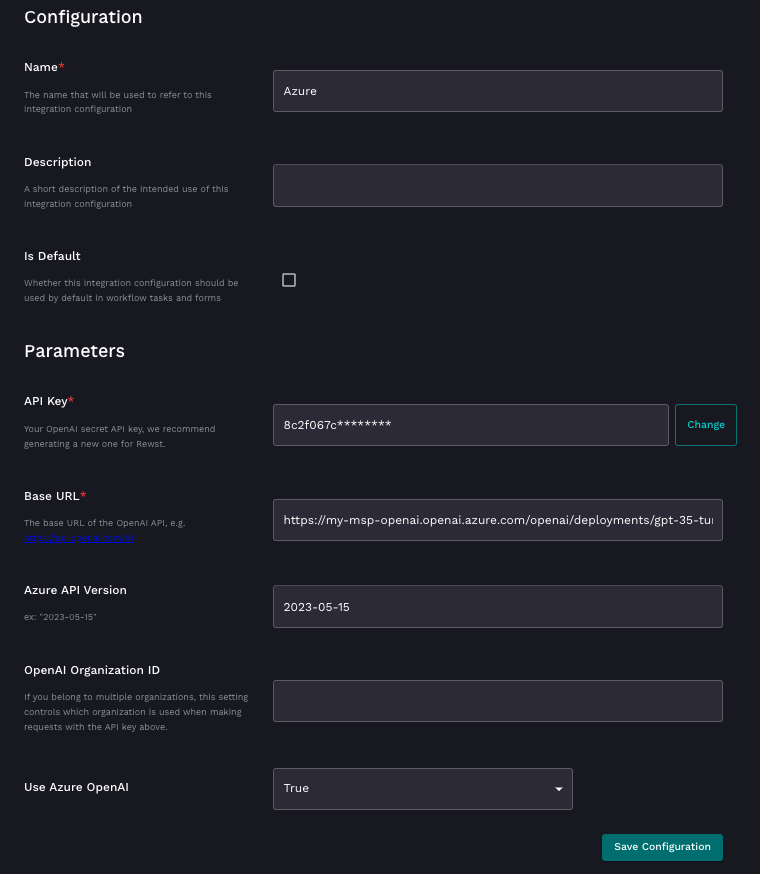Click the Azure API Version field
This screenshot has width=760, height=874.
pos(497,607)
